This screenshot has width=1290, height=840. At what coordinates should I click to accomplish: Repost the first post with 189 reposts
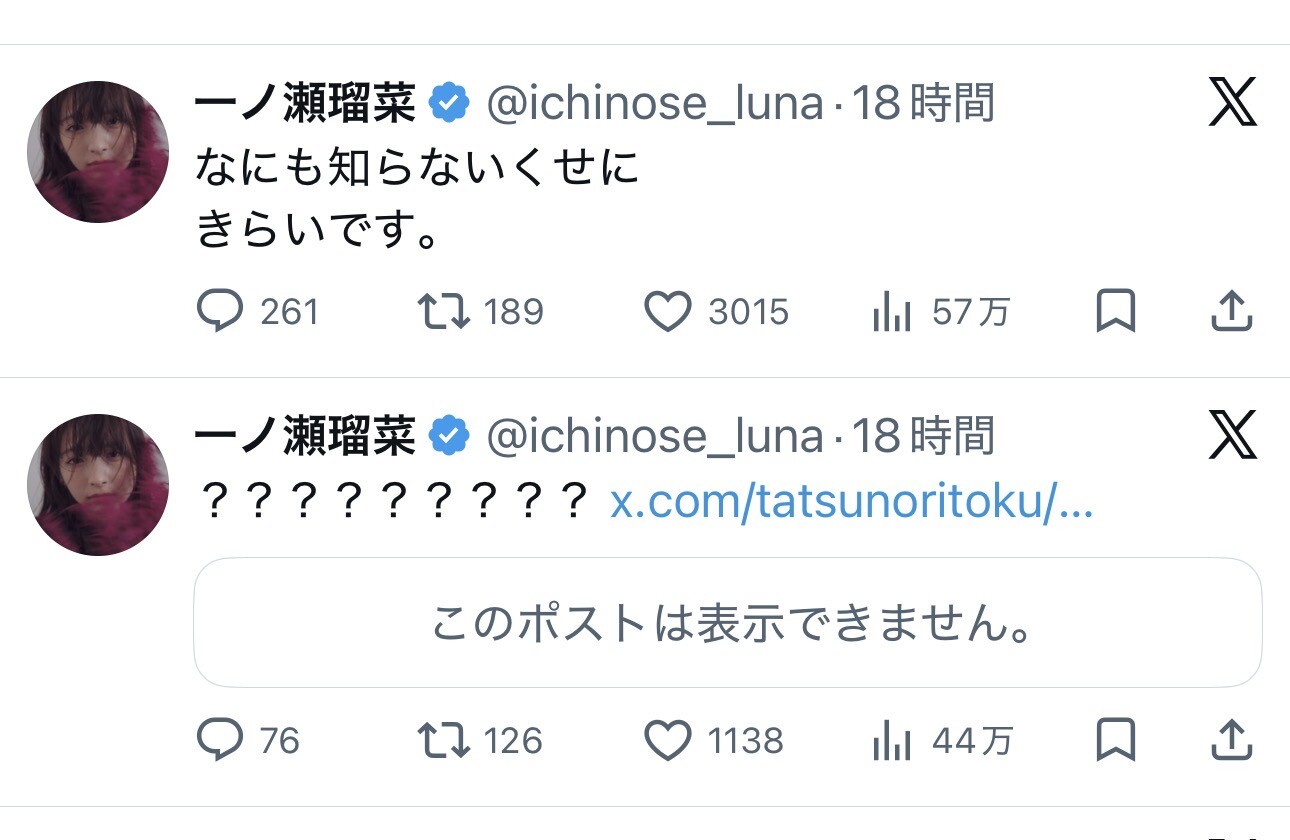tap(443, 313)
